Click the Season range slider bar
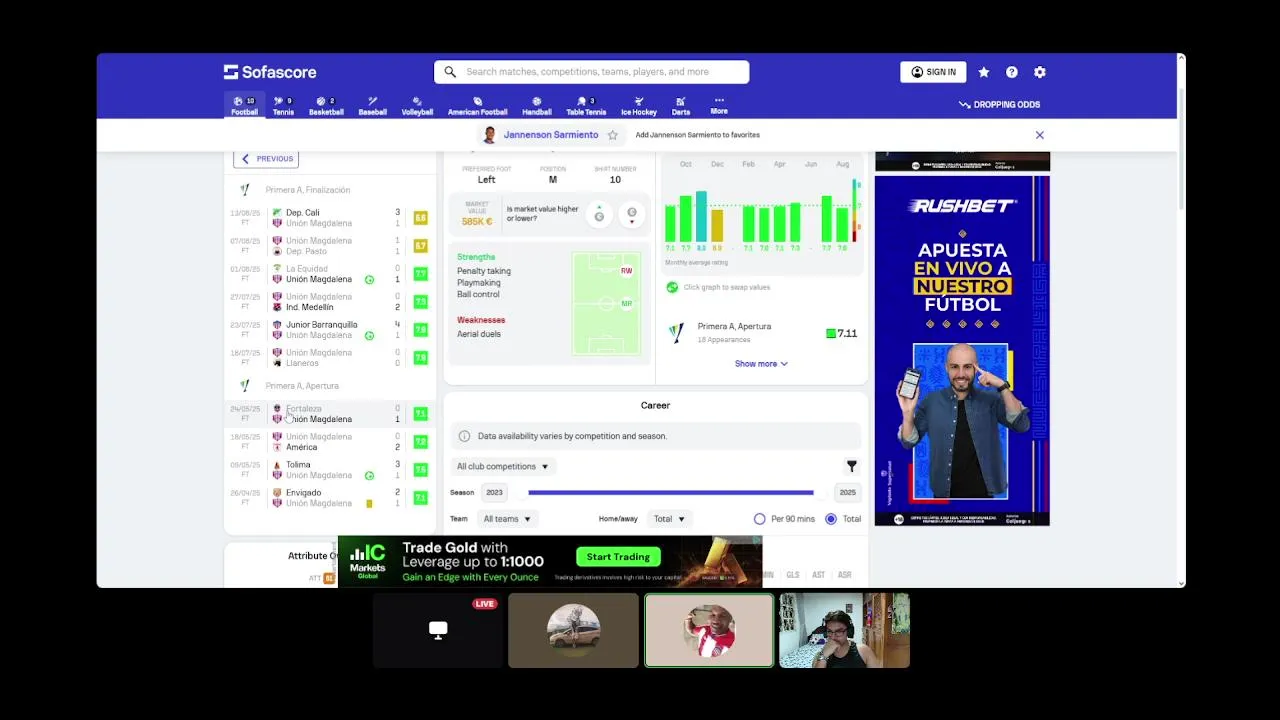1280x720 pixels. pos(671,492)
